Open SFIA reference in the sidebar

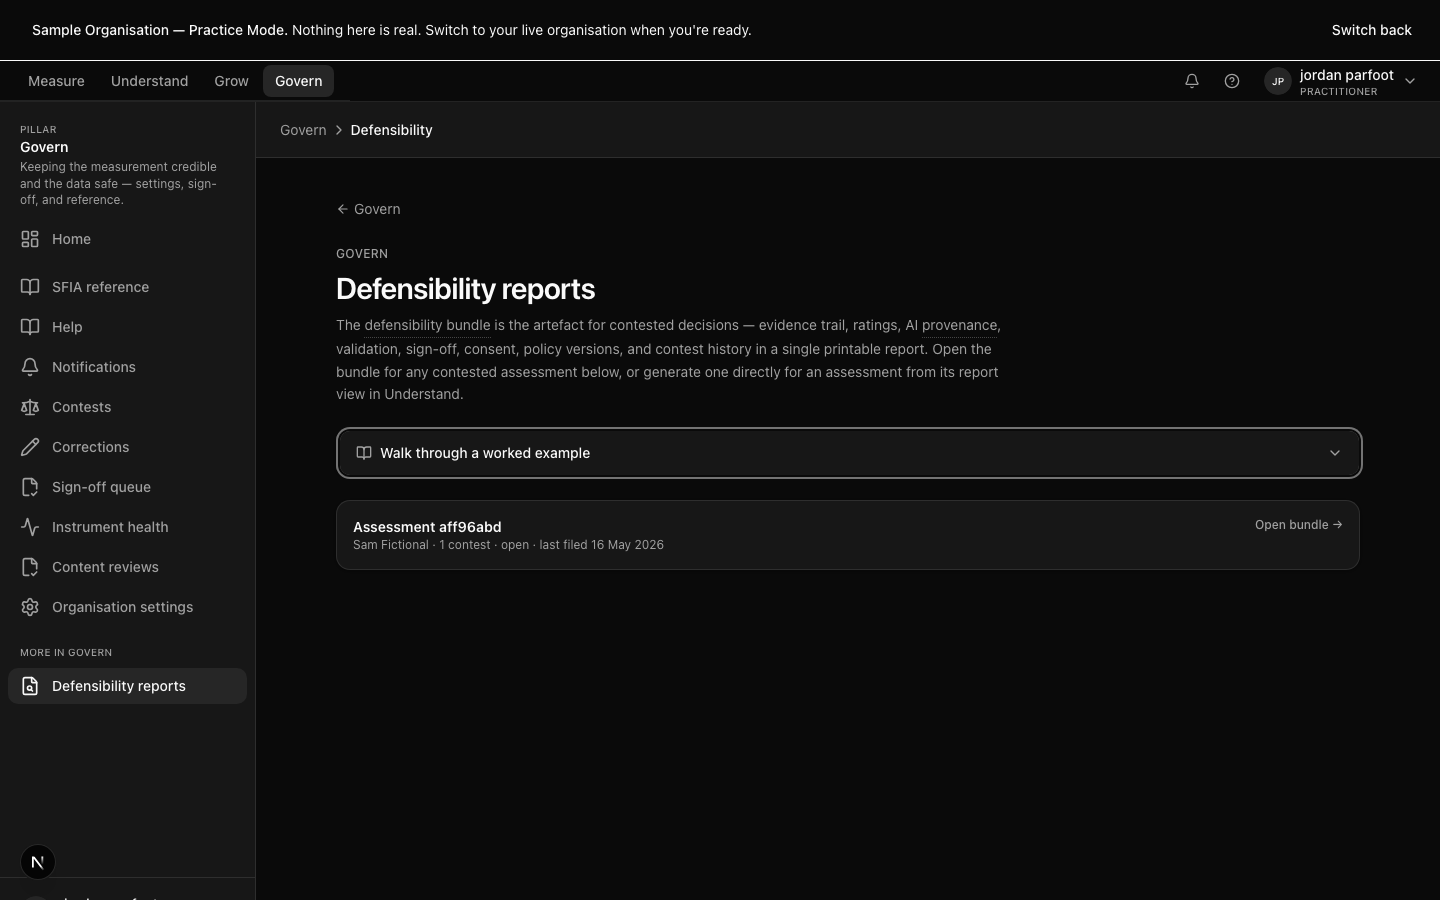127,287
